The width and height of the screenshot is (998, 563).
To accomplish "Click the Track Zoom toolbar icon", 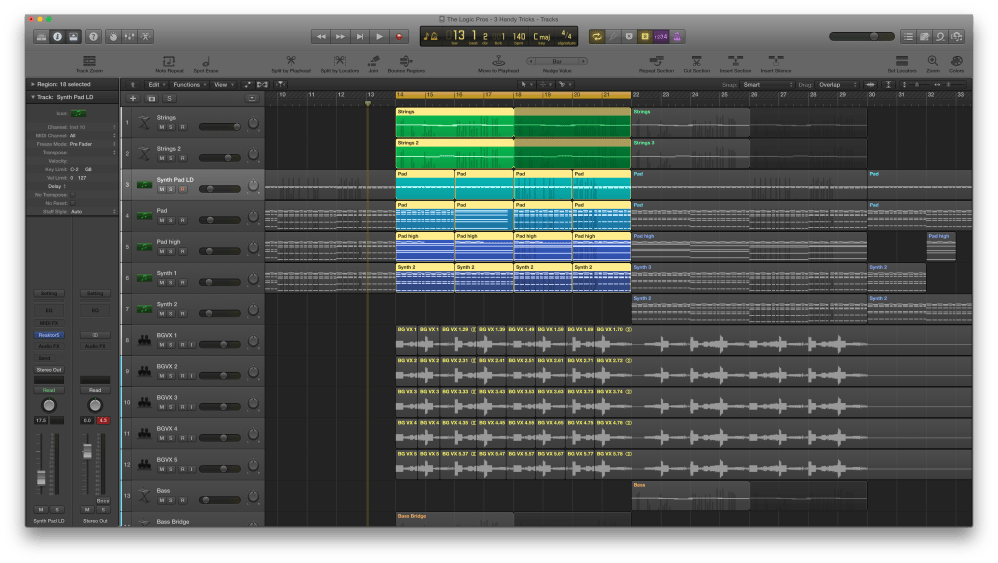I will click(x=88, y=61).
